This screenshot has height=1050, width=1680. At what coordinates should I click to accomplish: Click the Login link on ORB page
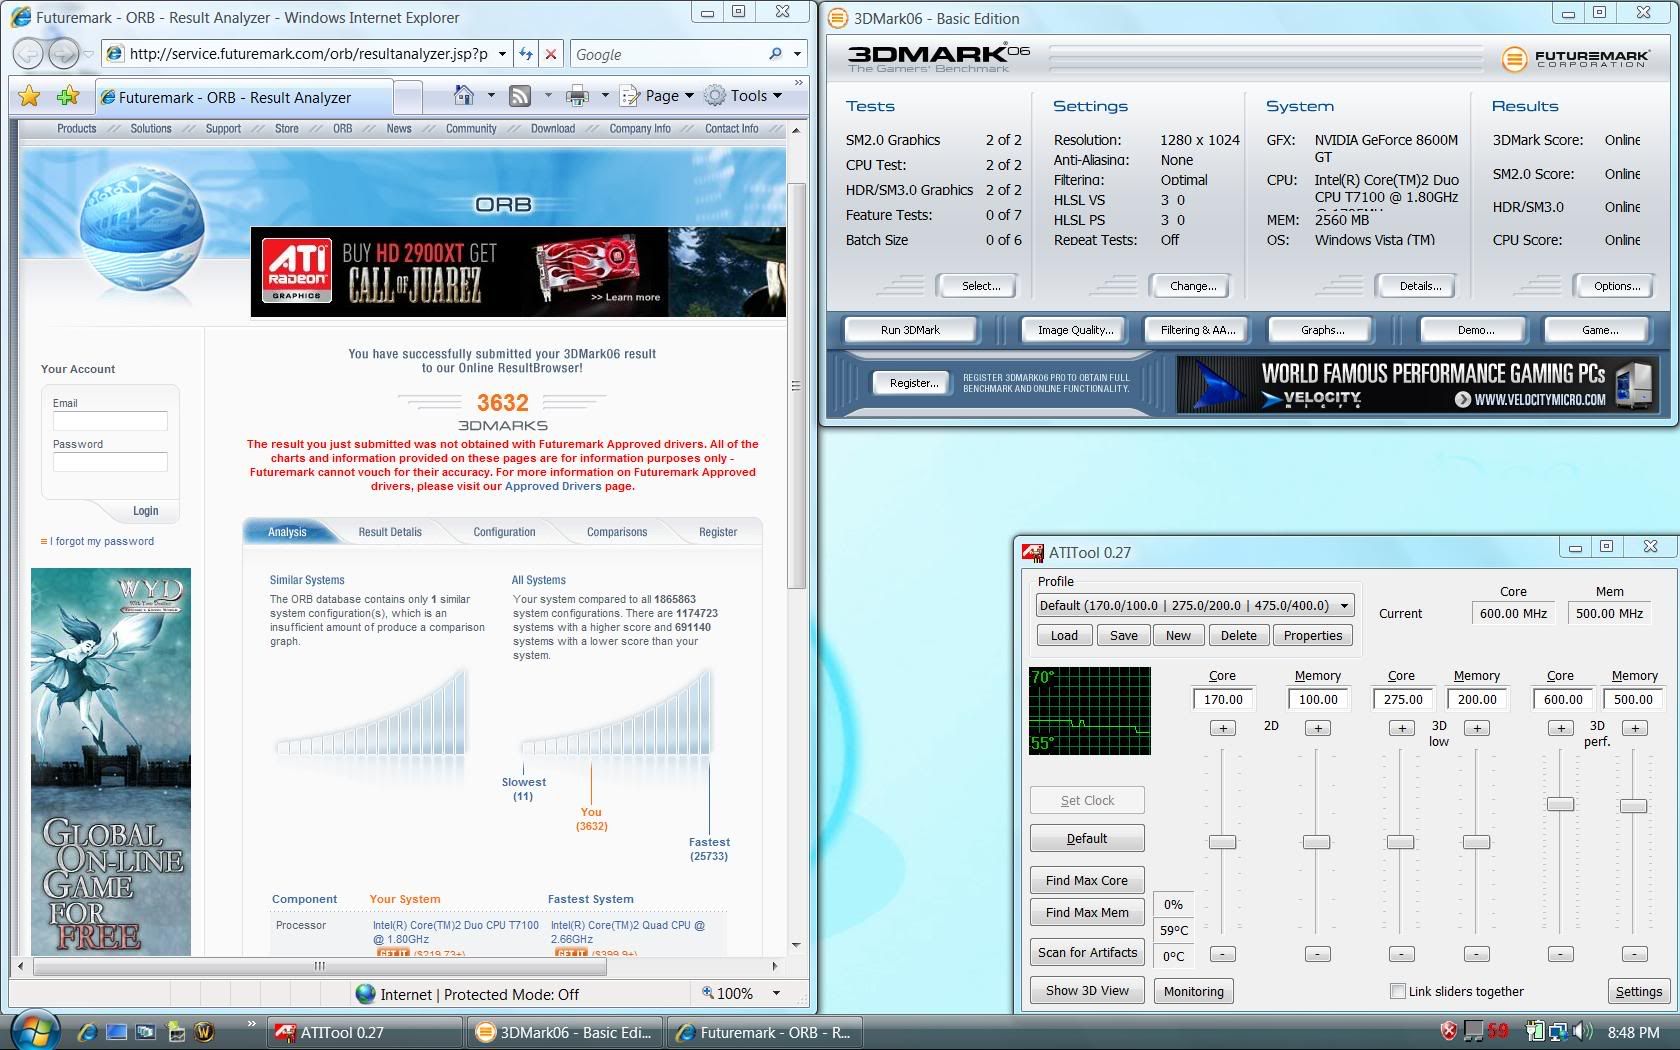click(146, 511)
